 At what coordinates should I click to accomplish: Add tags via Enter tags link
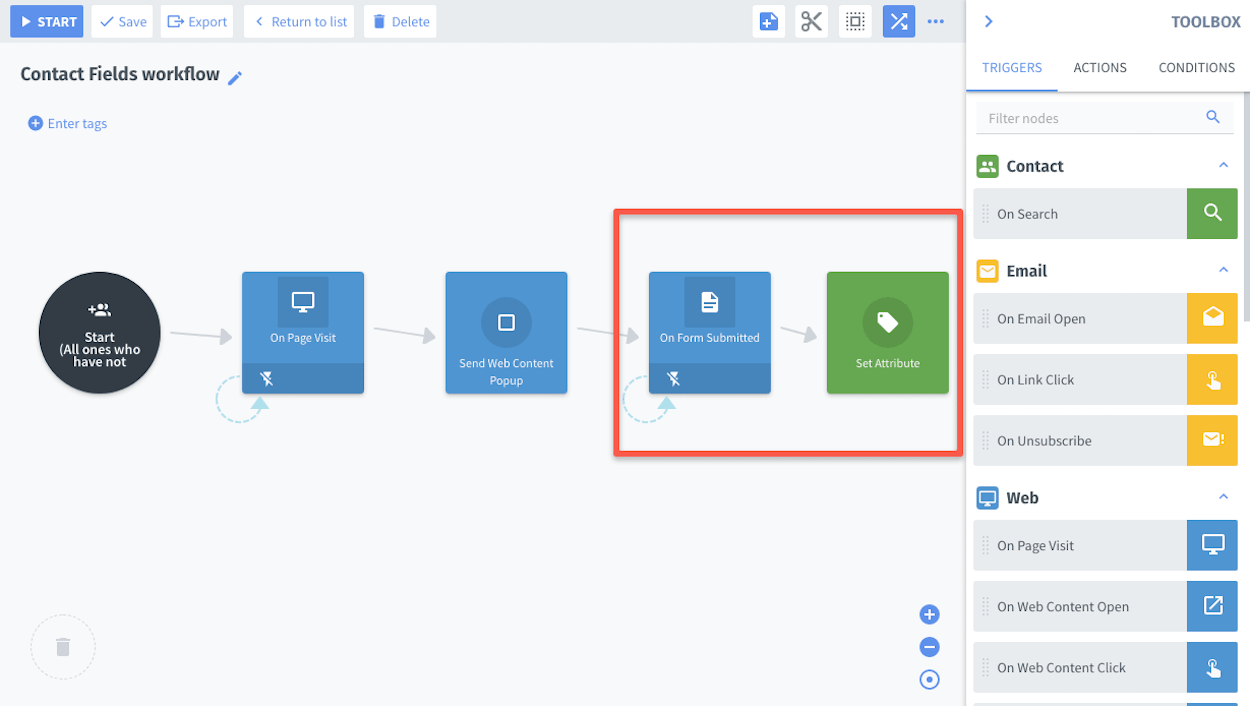coord(68,123)
